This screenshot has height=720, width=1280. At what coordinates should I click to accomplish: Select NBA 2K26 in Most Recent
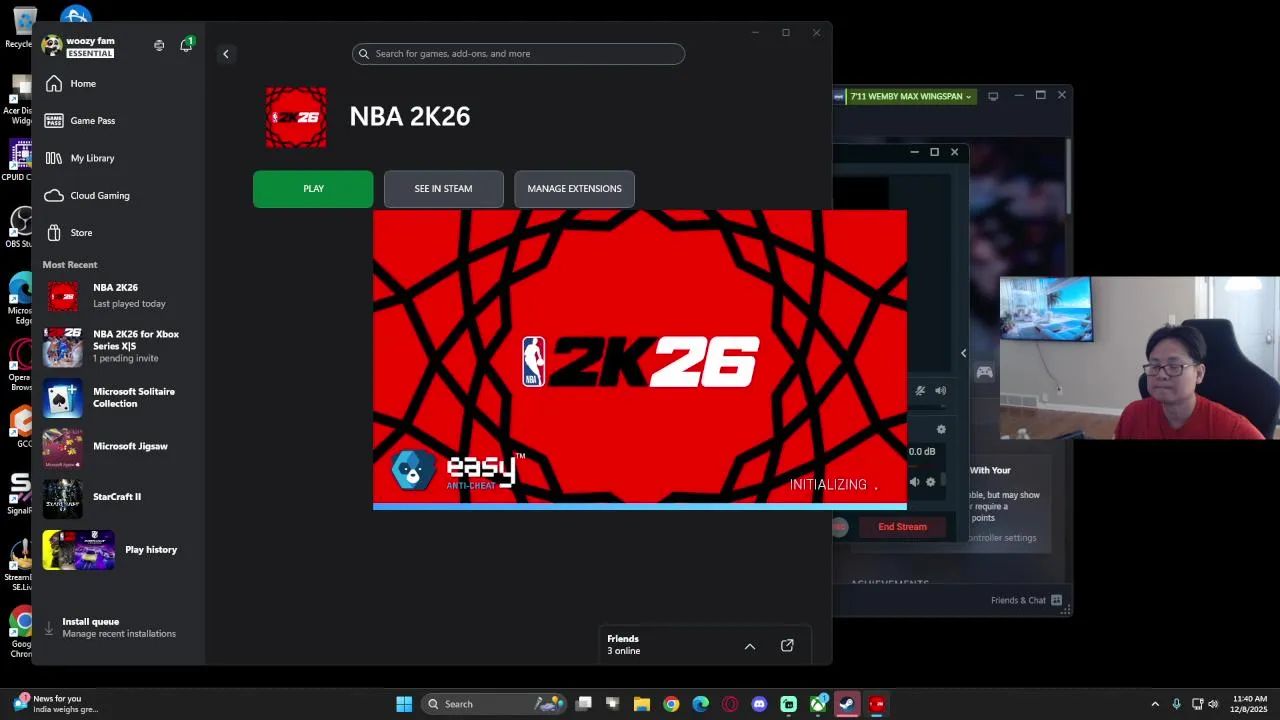point(118,296)
